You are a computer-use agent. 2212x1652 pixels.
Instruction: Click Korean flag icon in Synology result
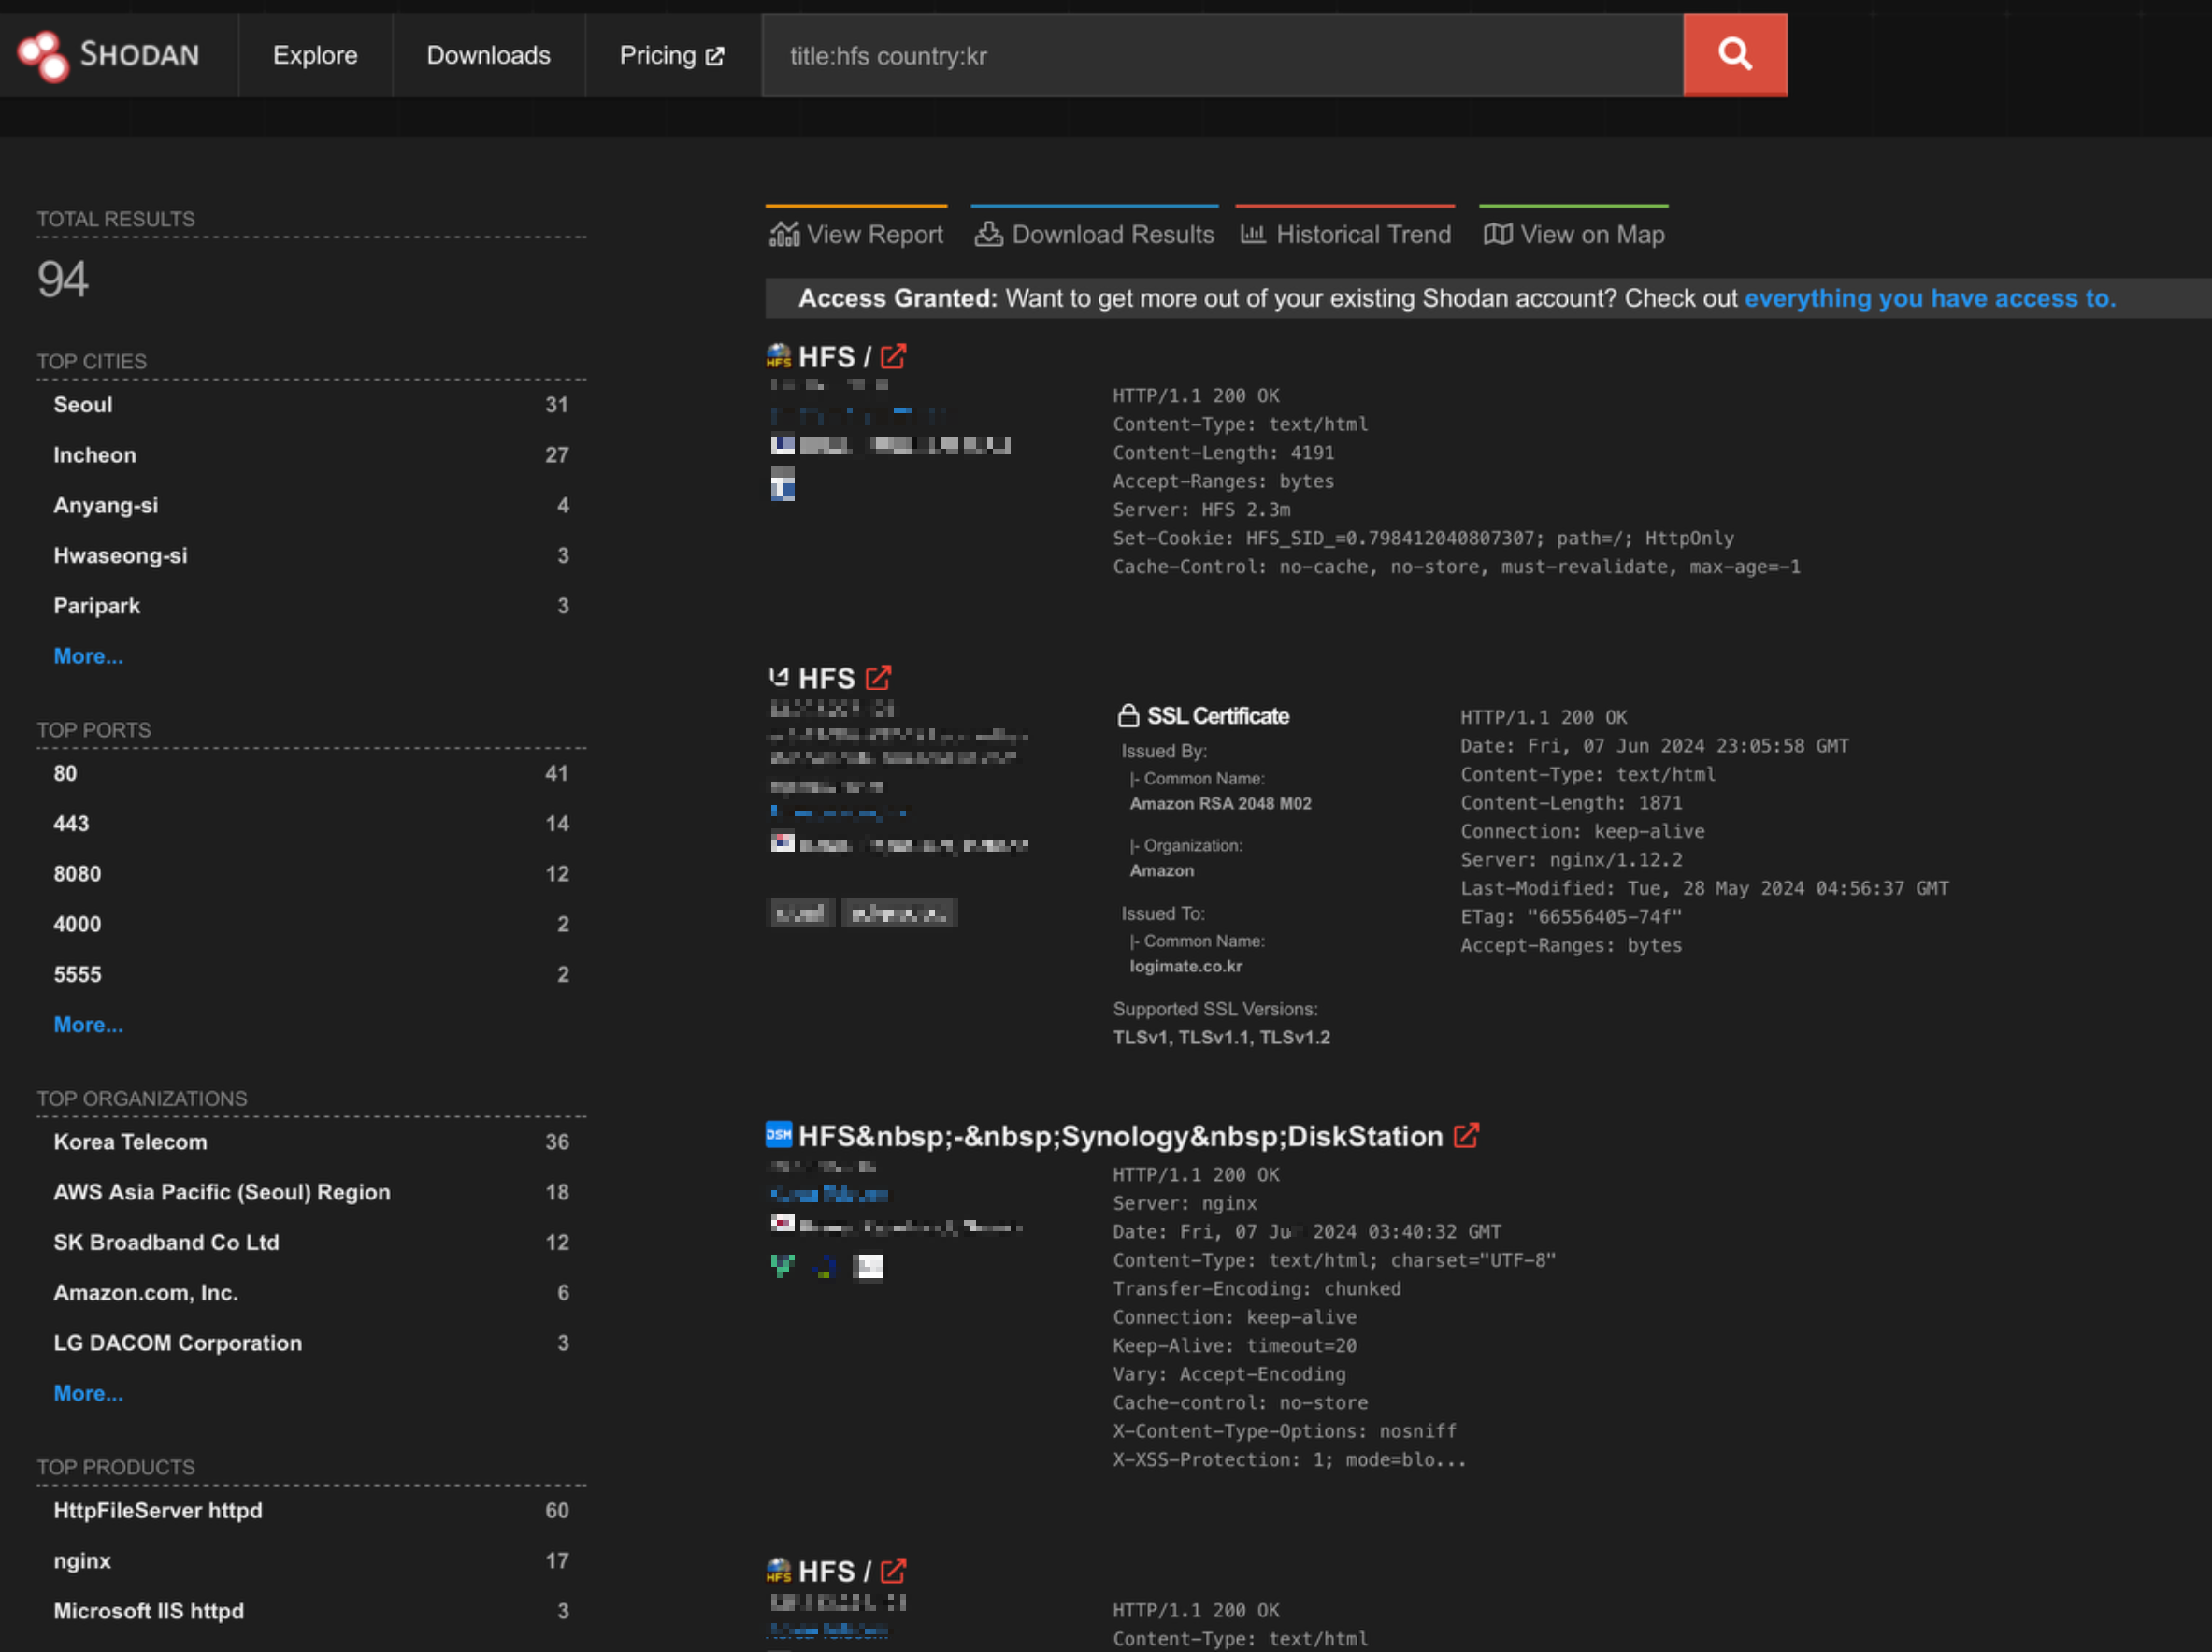tap(782, 1224)
